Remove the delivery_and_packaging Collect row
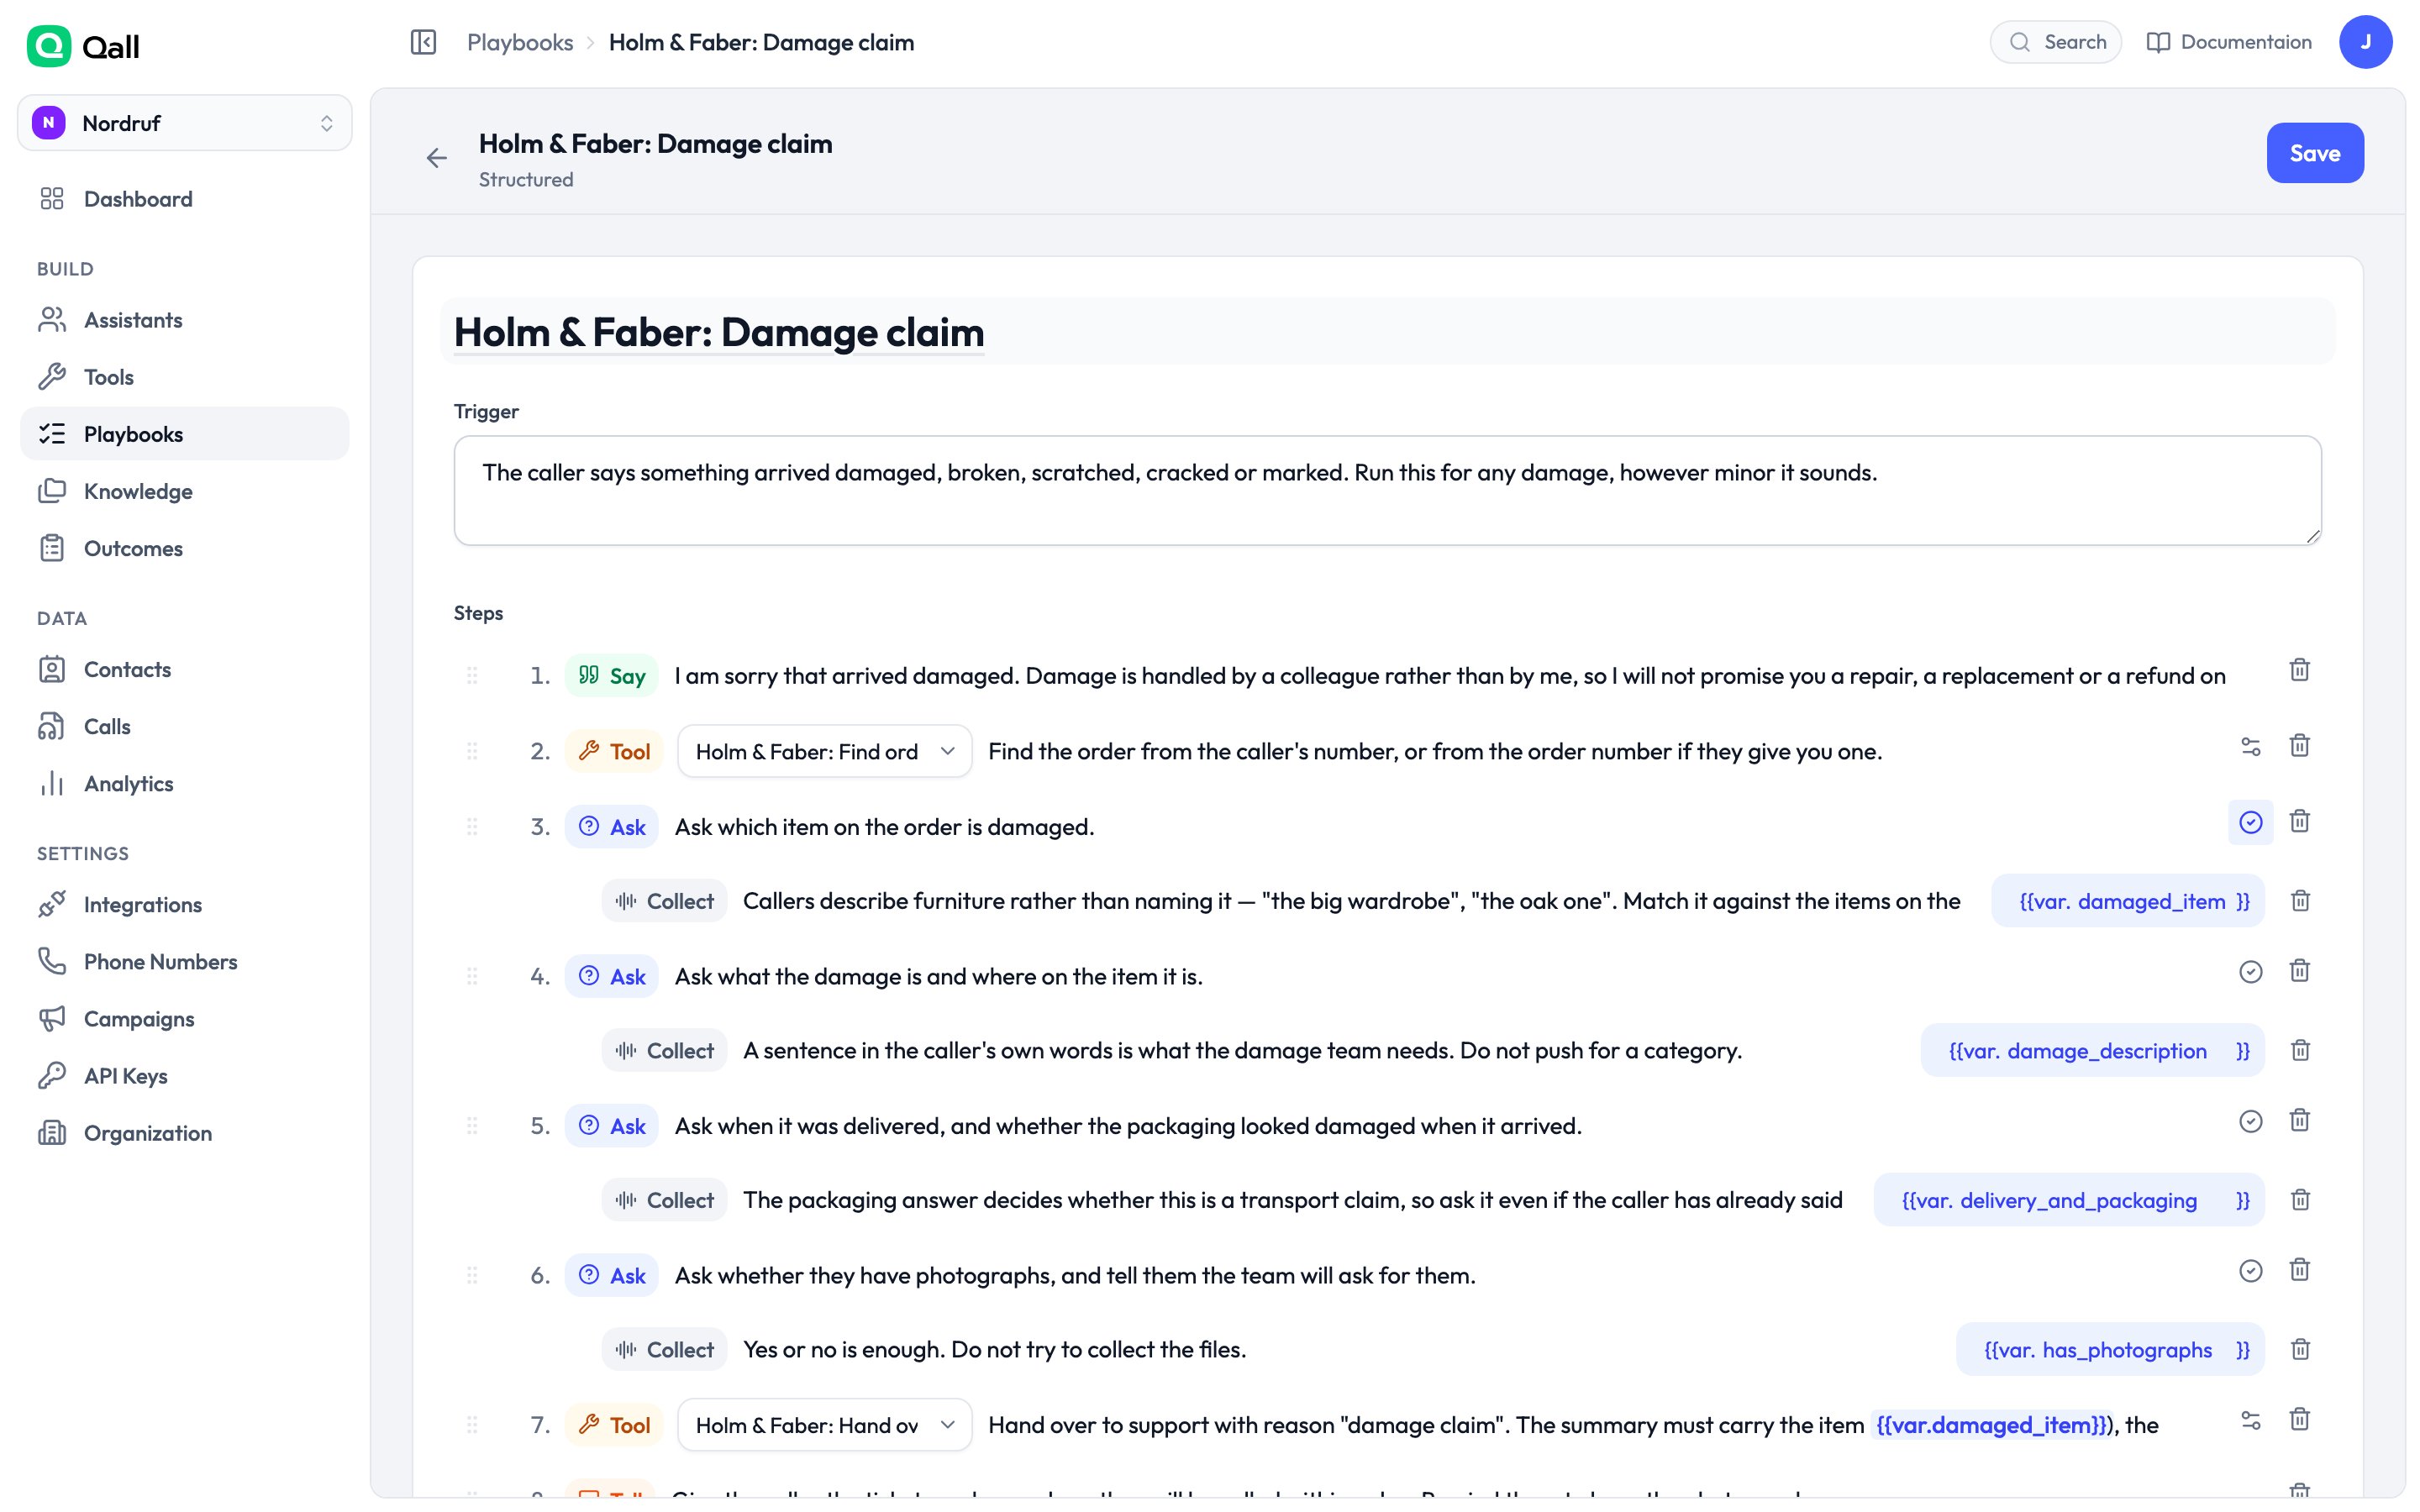The width and height of the screenshot is (2420, 1512). [2300, 1200]
